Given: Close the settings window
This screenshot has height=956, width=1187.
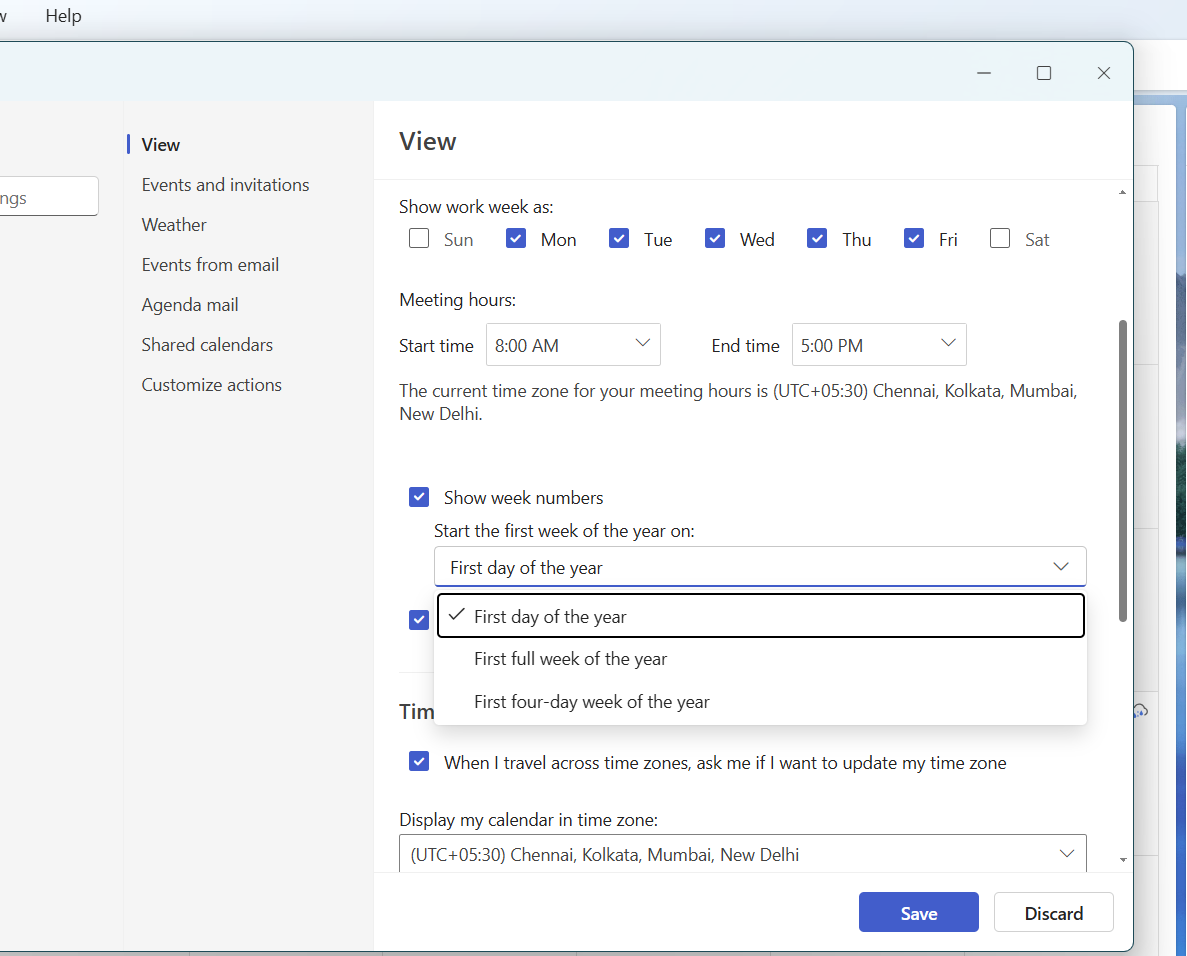Looking at the screenshot, I should tap(1104, 73).
